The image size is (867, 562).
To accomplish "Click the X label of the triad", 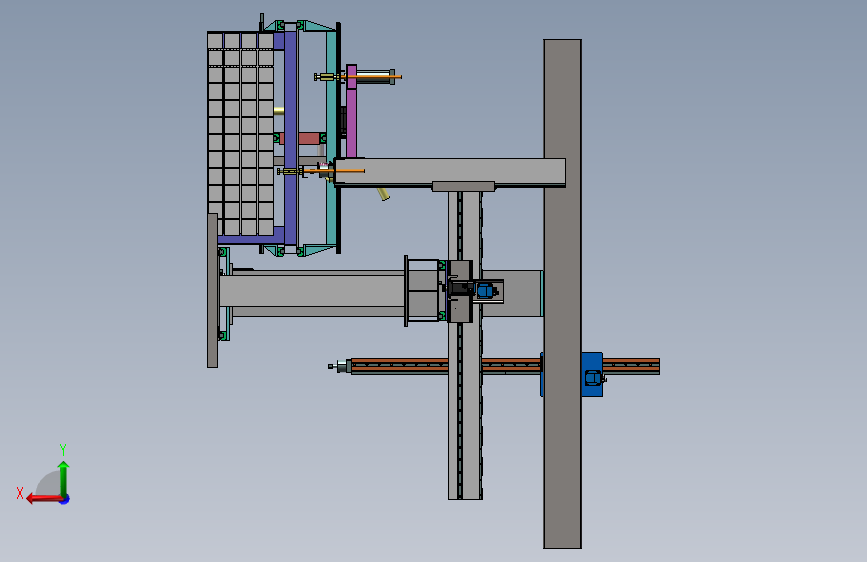I will coord(20,493).
